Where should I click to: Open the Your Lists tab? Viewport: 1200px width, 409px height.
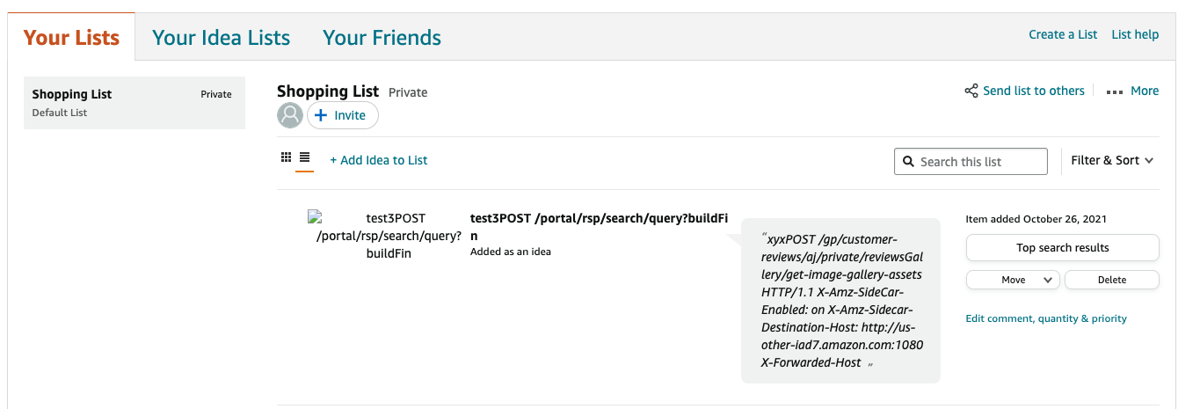pyautogui.click(x=71, y=37)
